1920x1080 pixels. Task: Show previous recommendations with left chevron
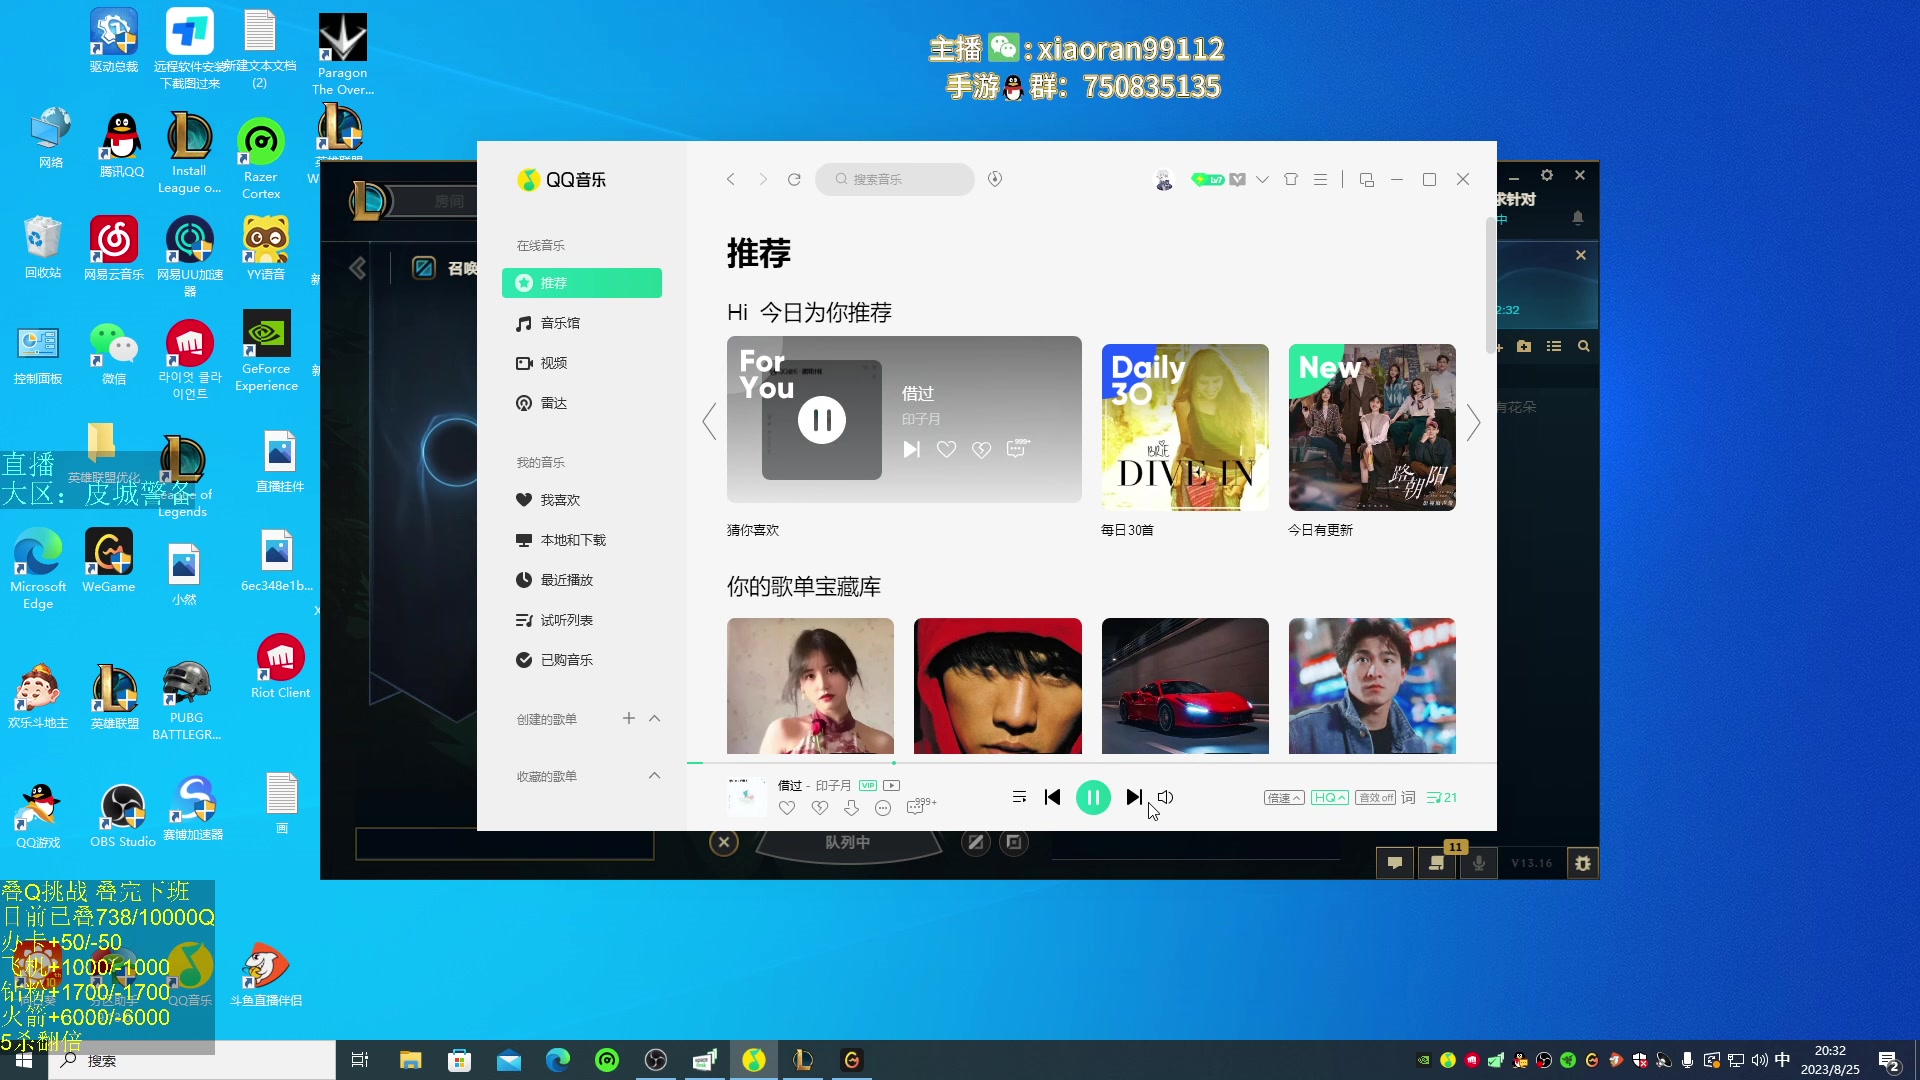click(709, 422)
